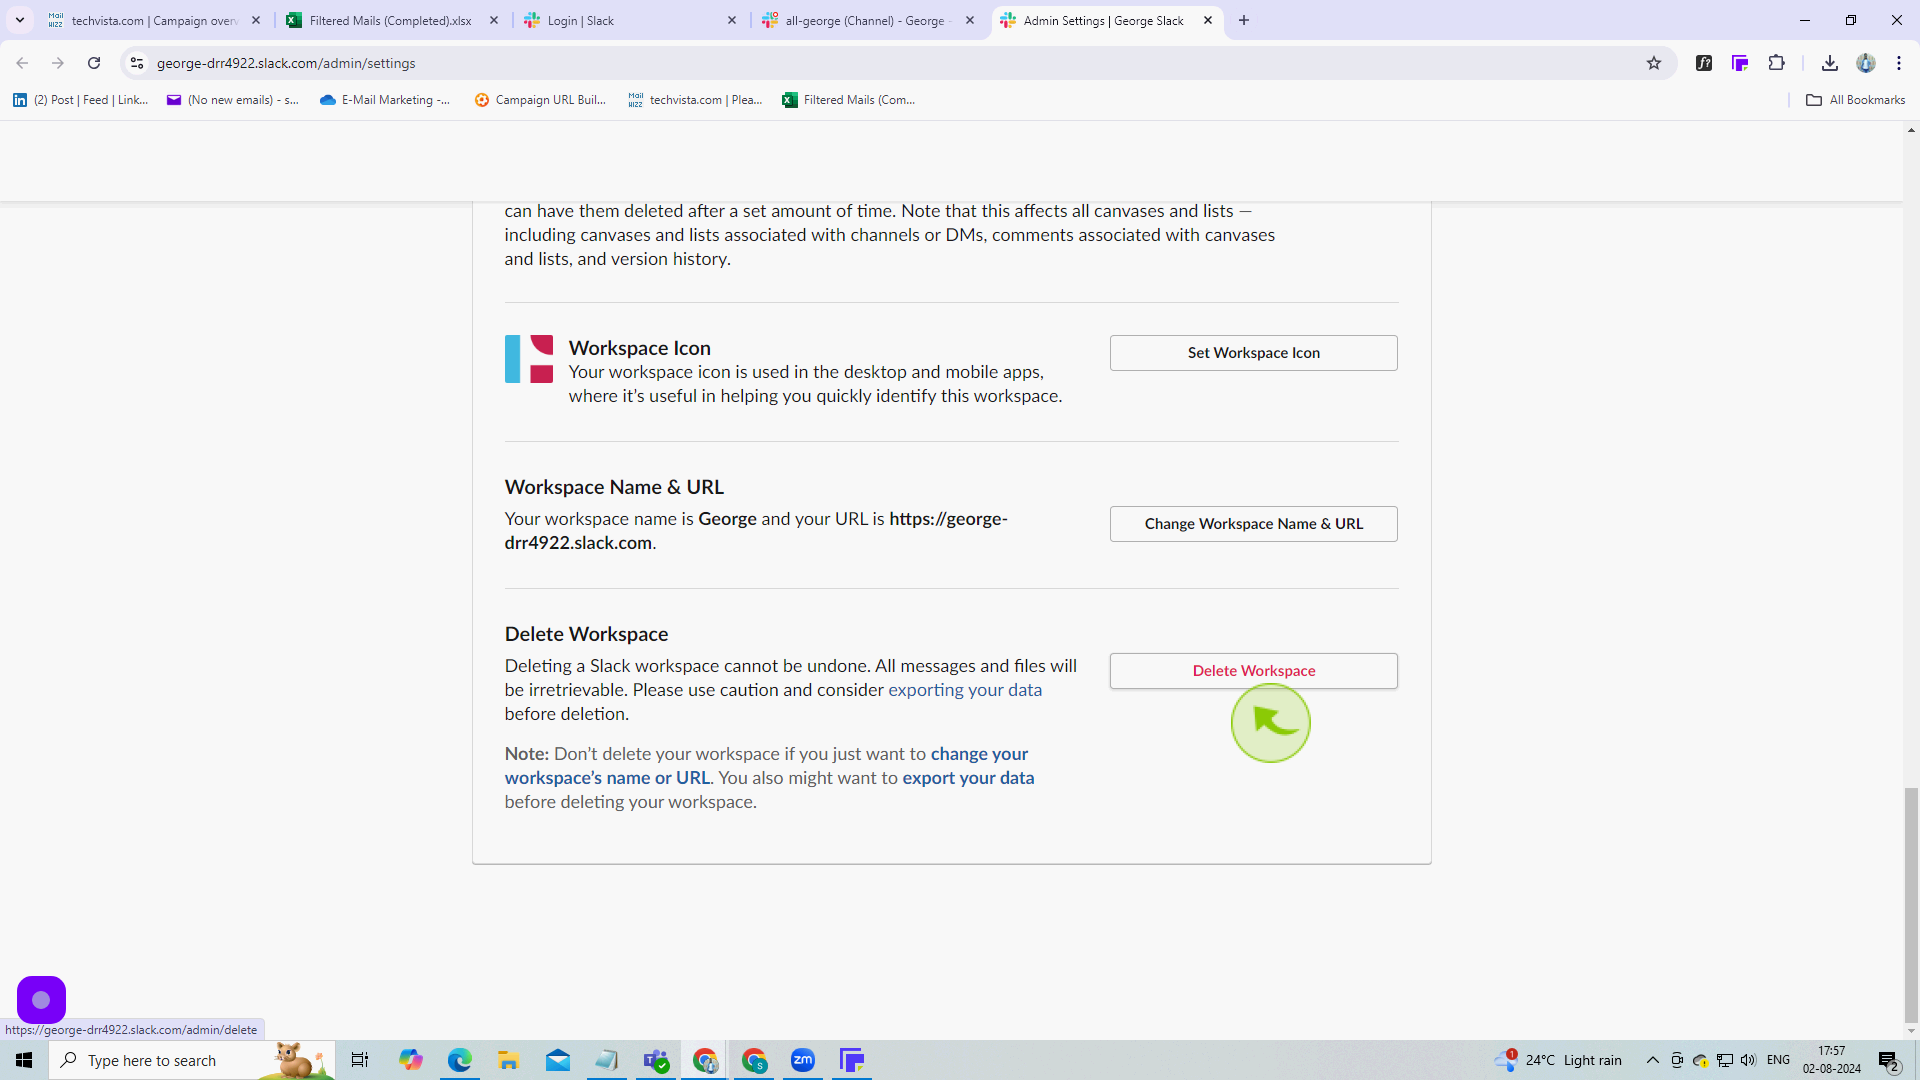Open the purple squares extension icon
Image resolution: width=1920 pixels, height=1080 pixels.
[1740, 63]
